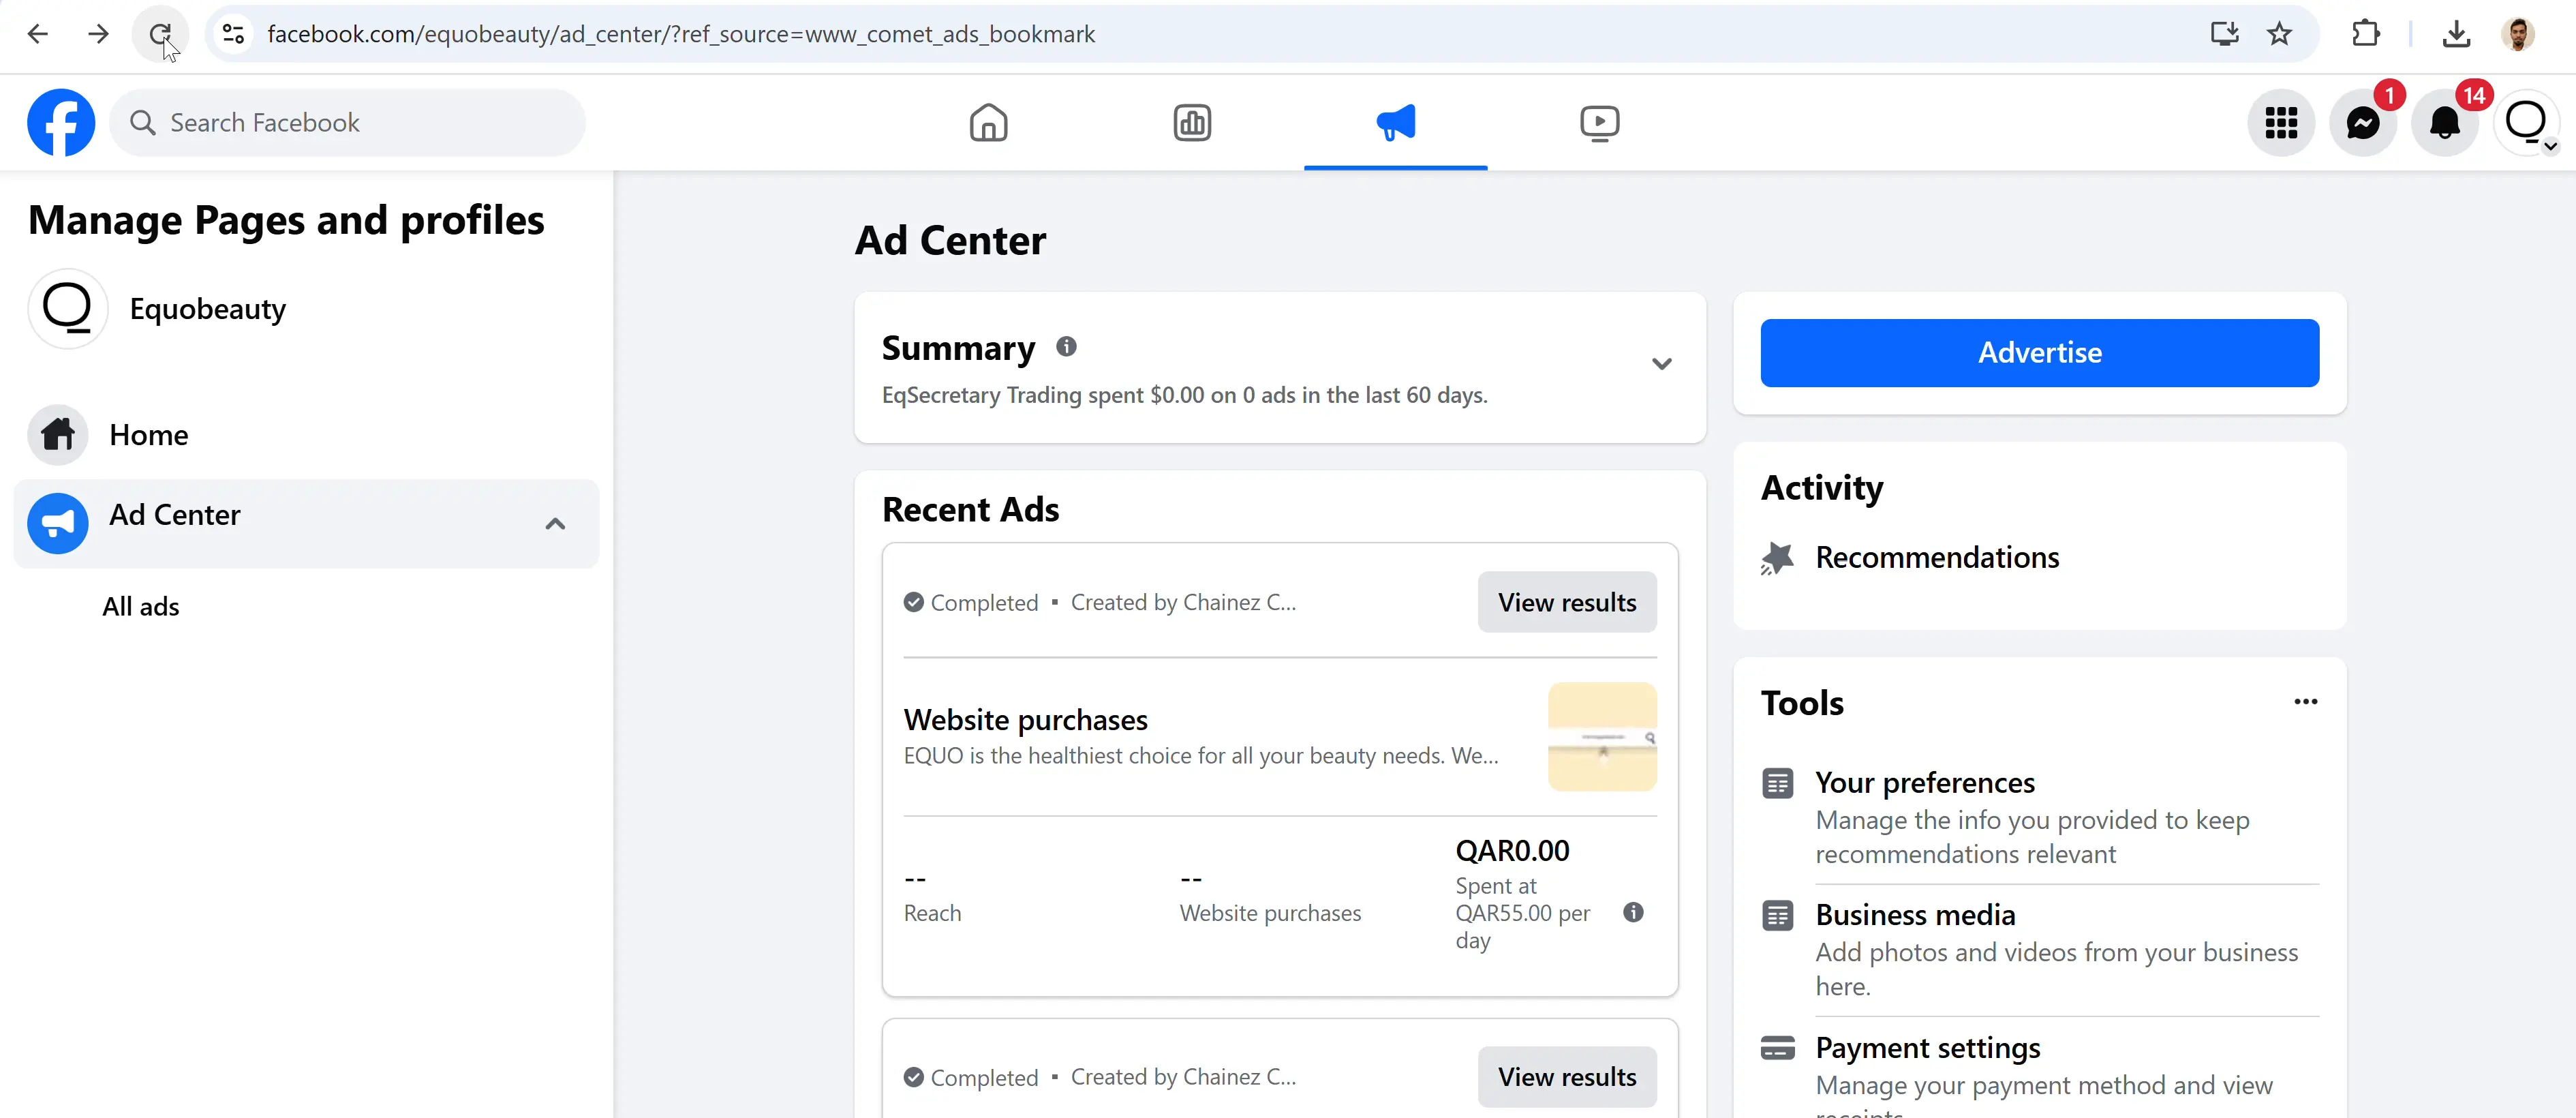2576x1118 pixels.
Task: Open Notifications showing 14 alerts
Action: [x=2447, y=122]
